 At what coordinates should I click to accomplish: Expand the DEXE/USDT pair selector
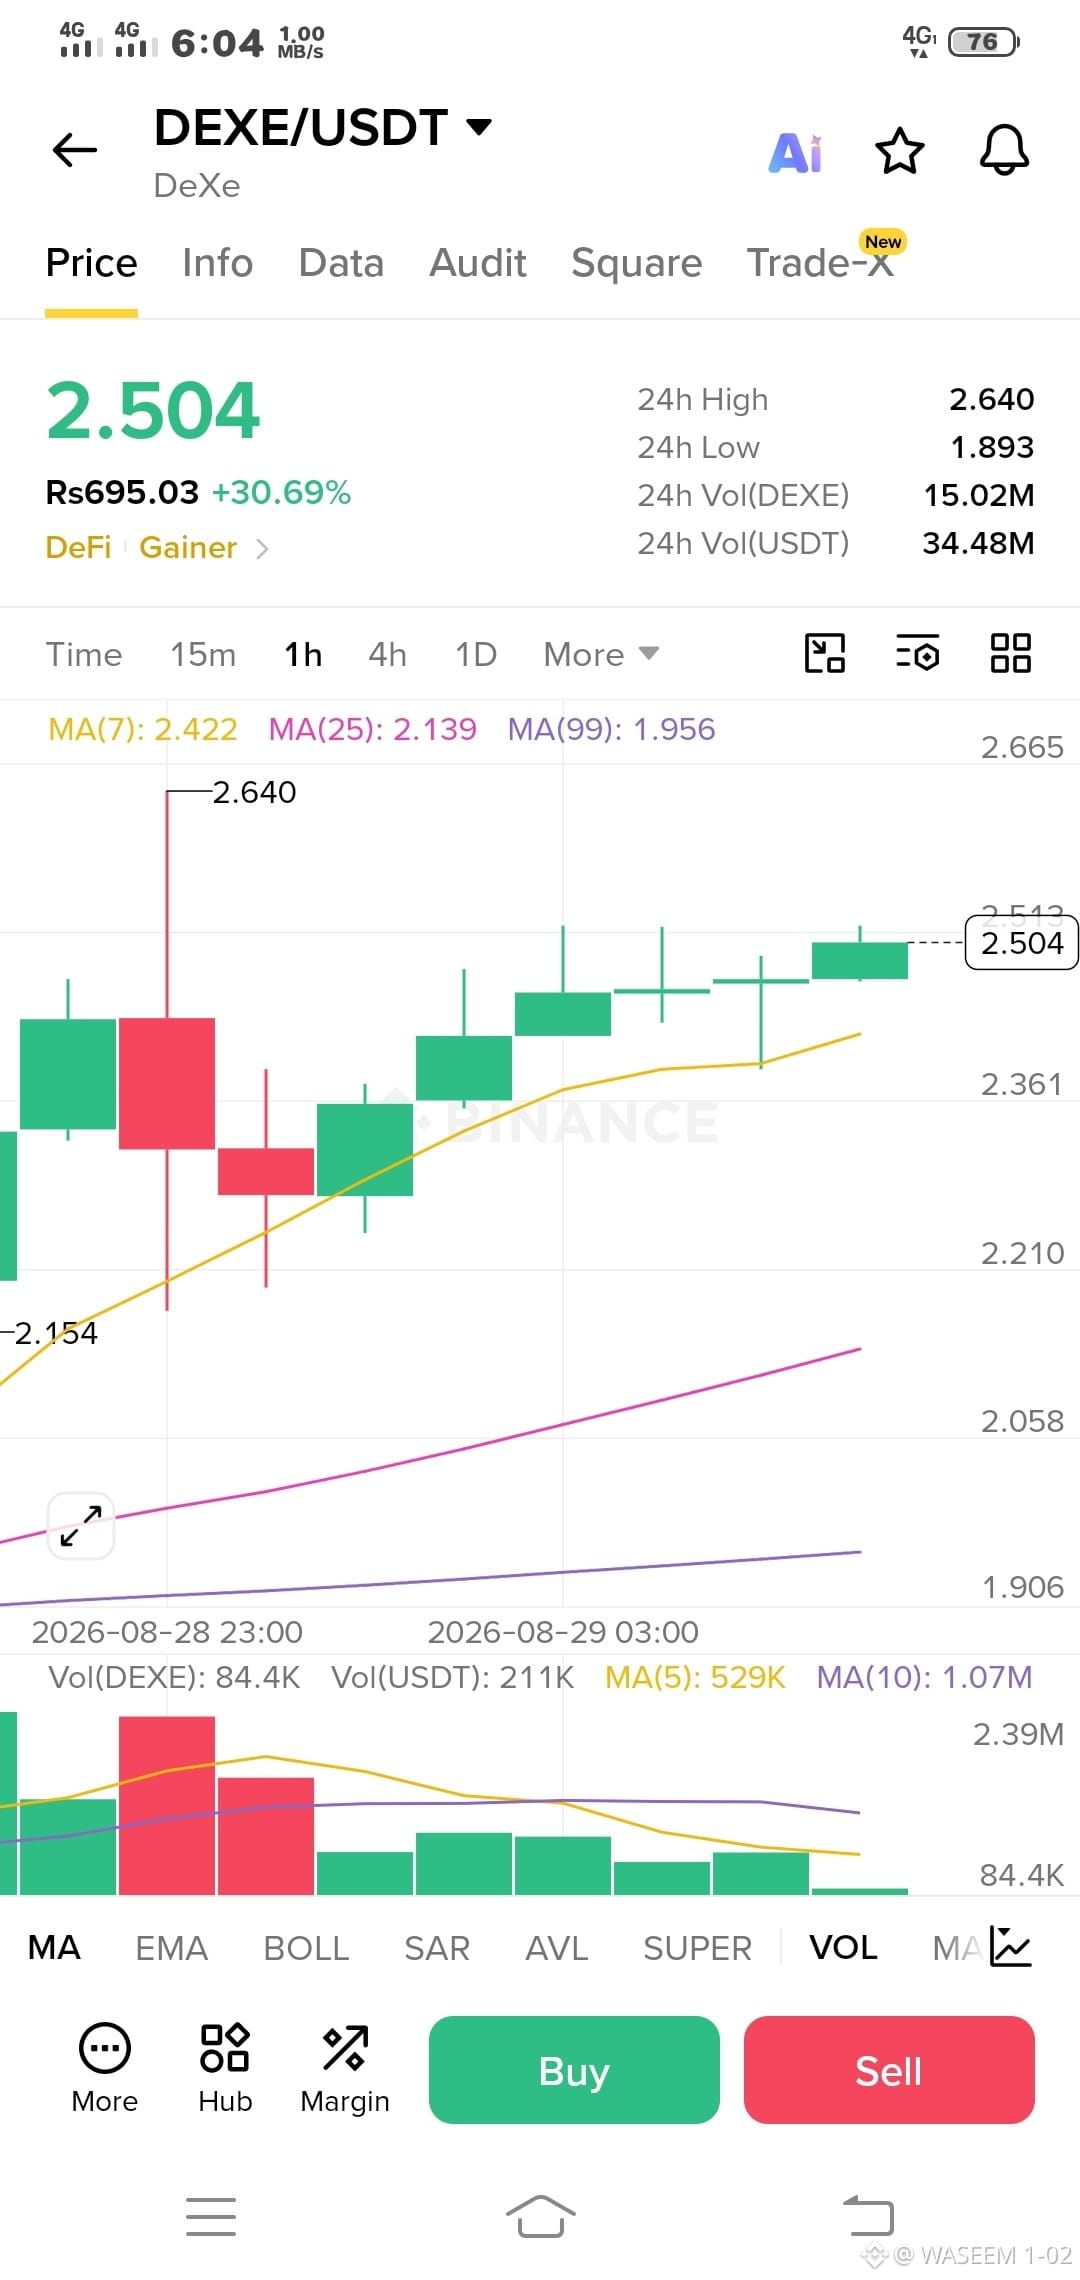point(480,127)
